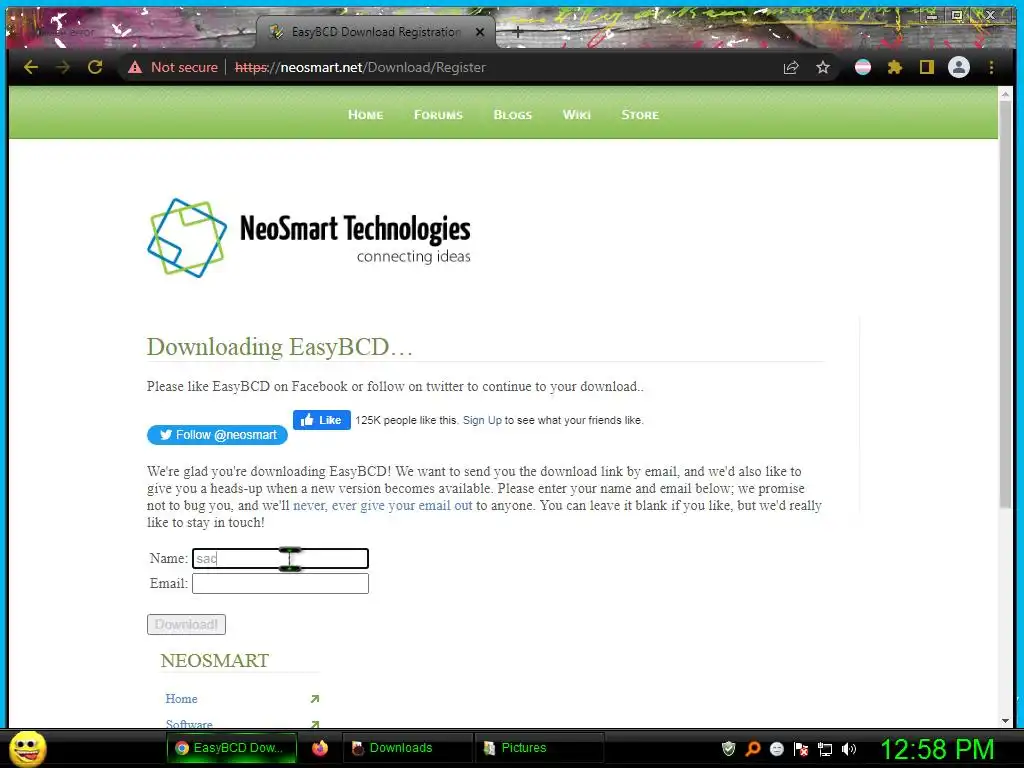The image size is (1024, 768).
Task: Open the extensions puzzle icon
Action: point(895,67)
